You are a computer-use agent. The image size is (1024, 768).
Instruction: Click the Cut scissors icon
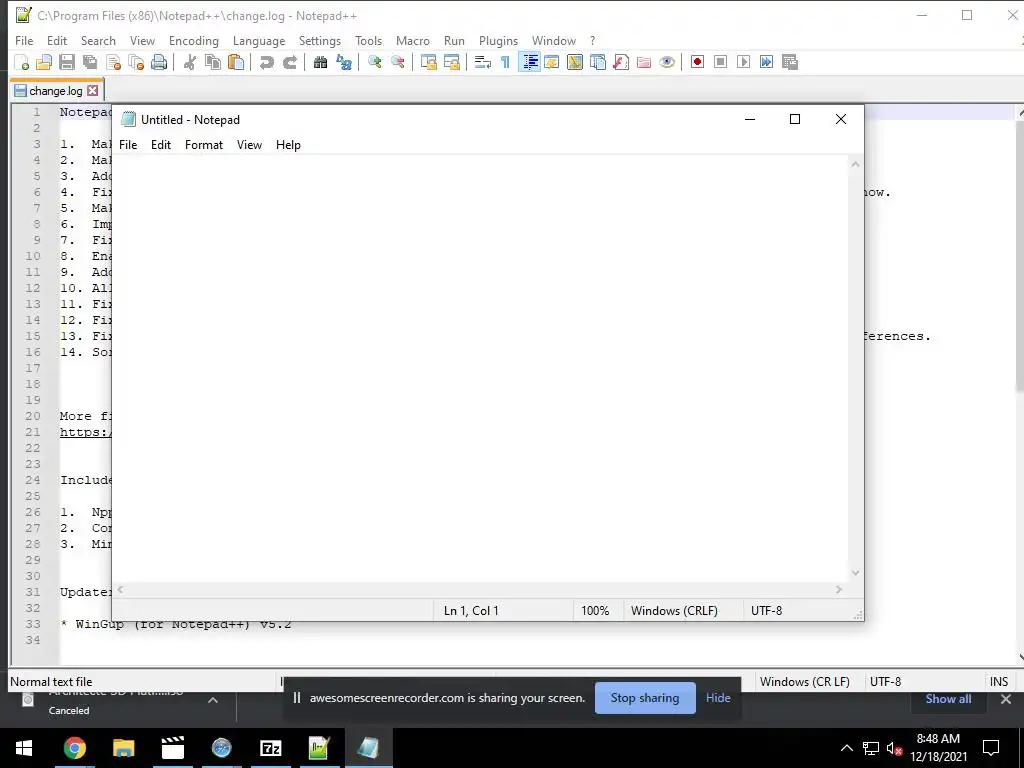click(x=189, y=62)
